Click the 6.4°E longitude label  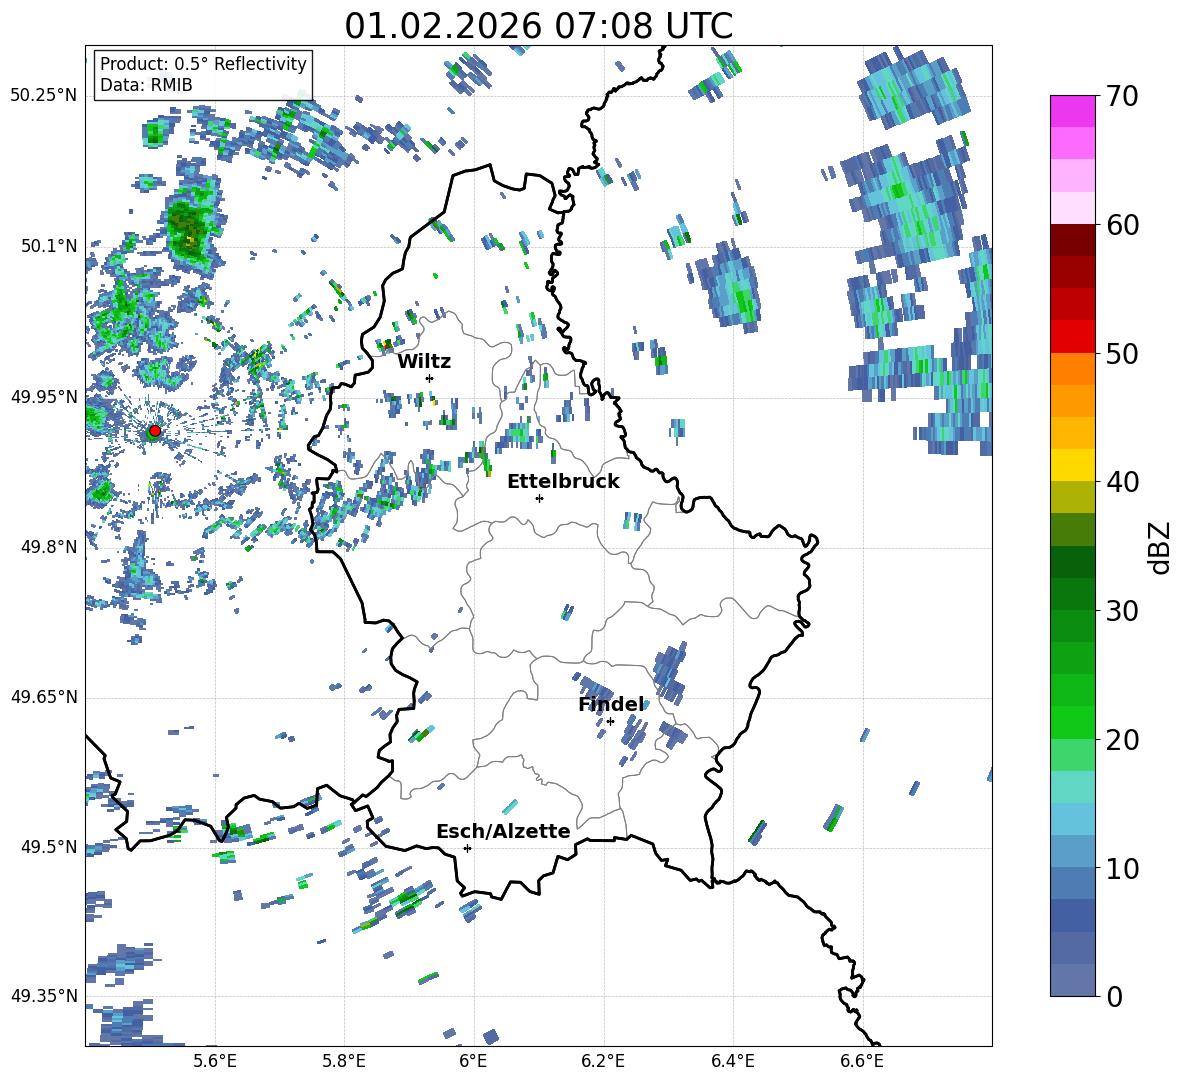pos(732,1061)
